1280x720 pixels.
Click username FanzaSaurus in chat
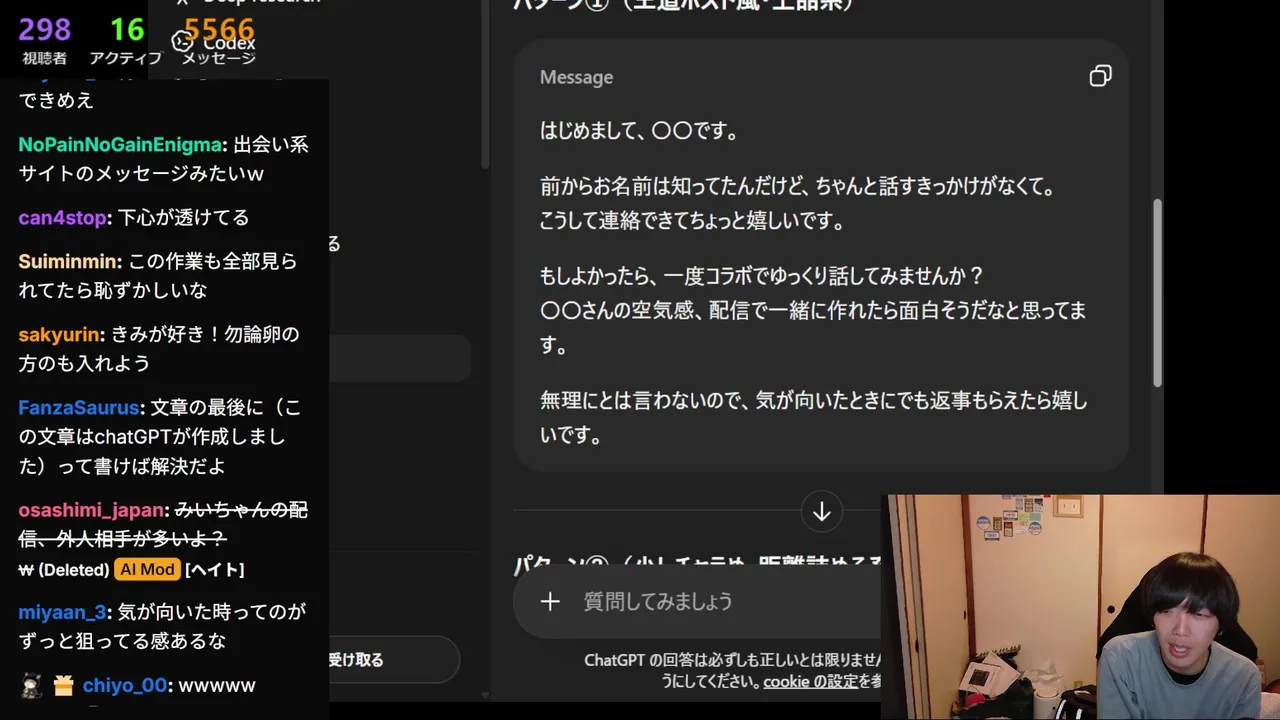(x=79, y=408)
